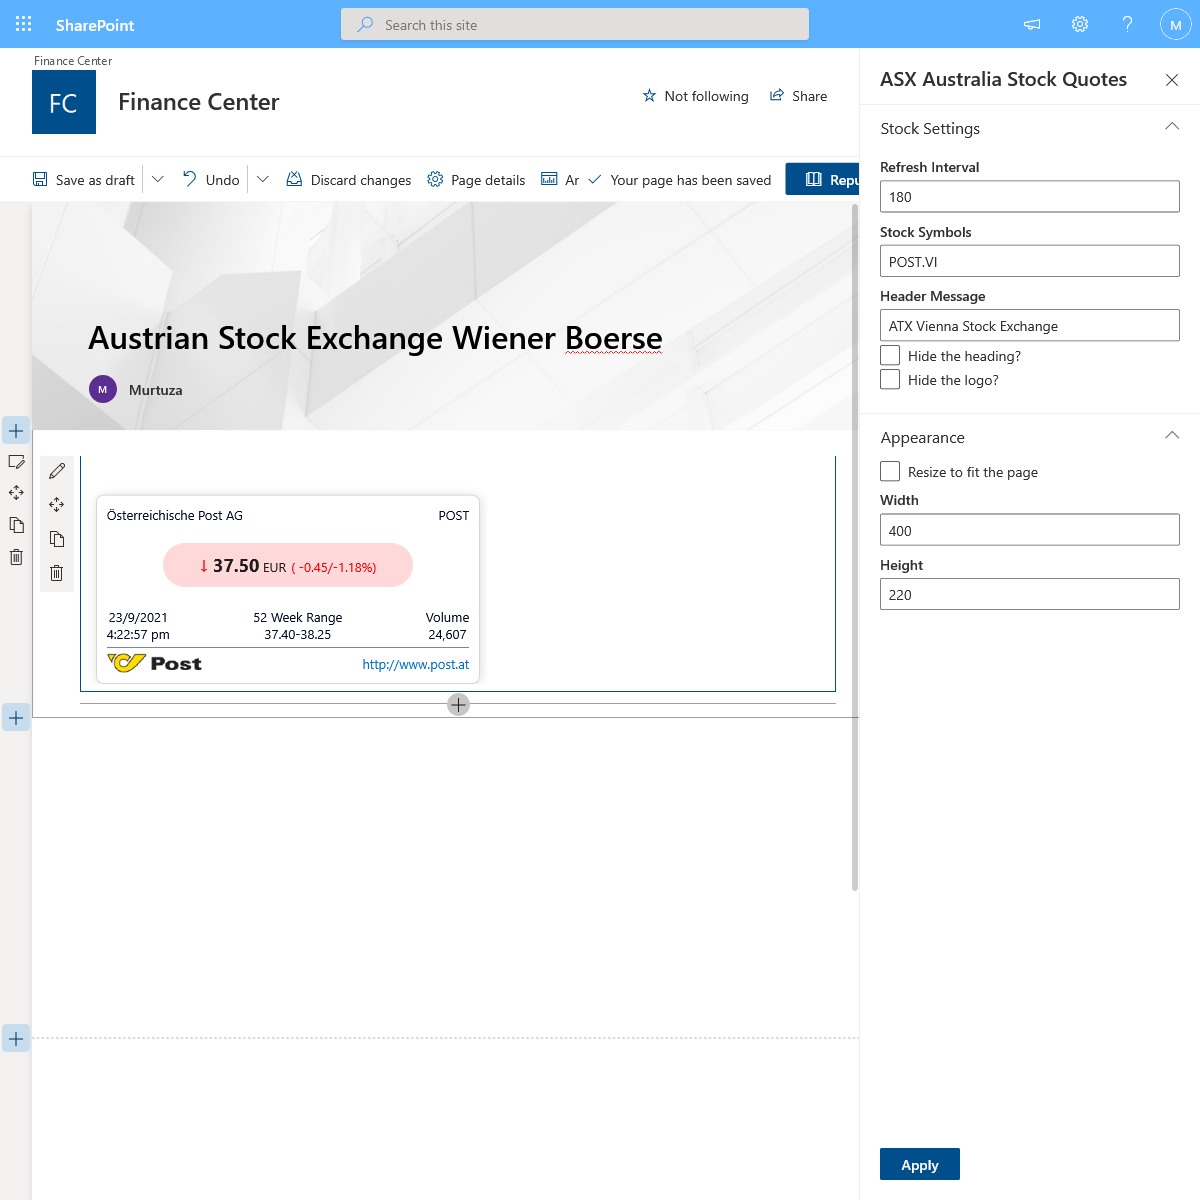The width and height of the screenshot is (1200, 1200).
Task: Enable the 'Hide the logo?' checkbox
Action: point(890,379)
